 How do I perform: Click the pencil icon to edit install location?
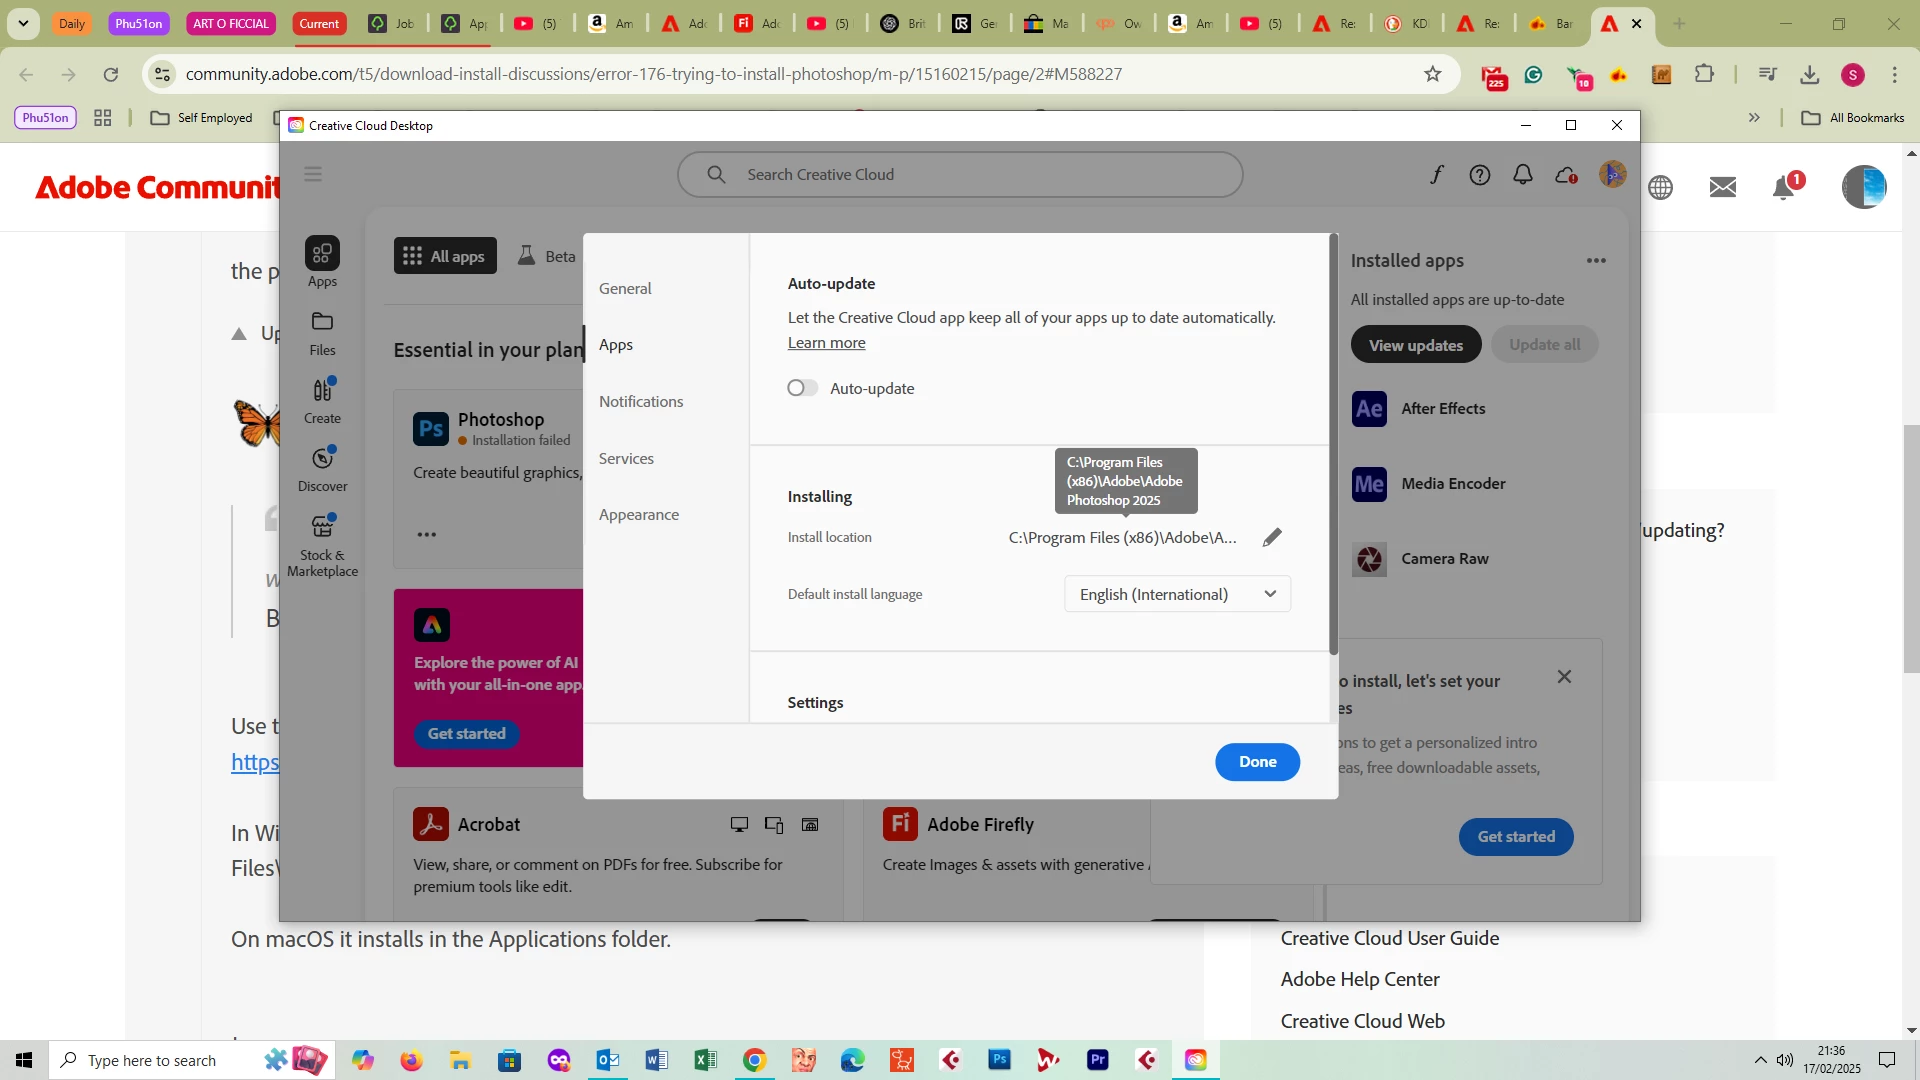[x=1272, y=538]
